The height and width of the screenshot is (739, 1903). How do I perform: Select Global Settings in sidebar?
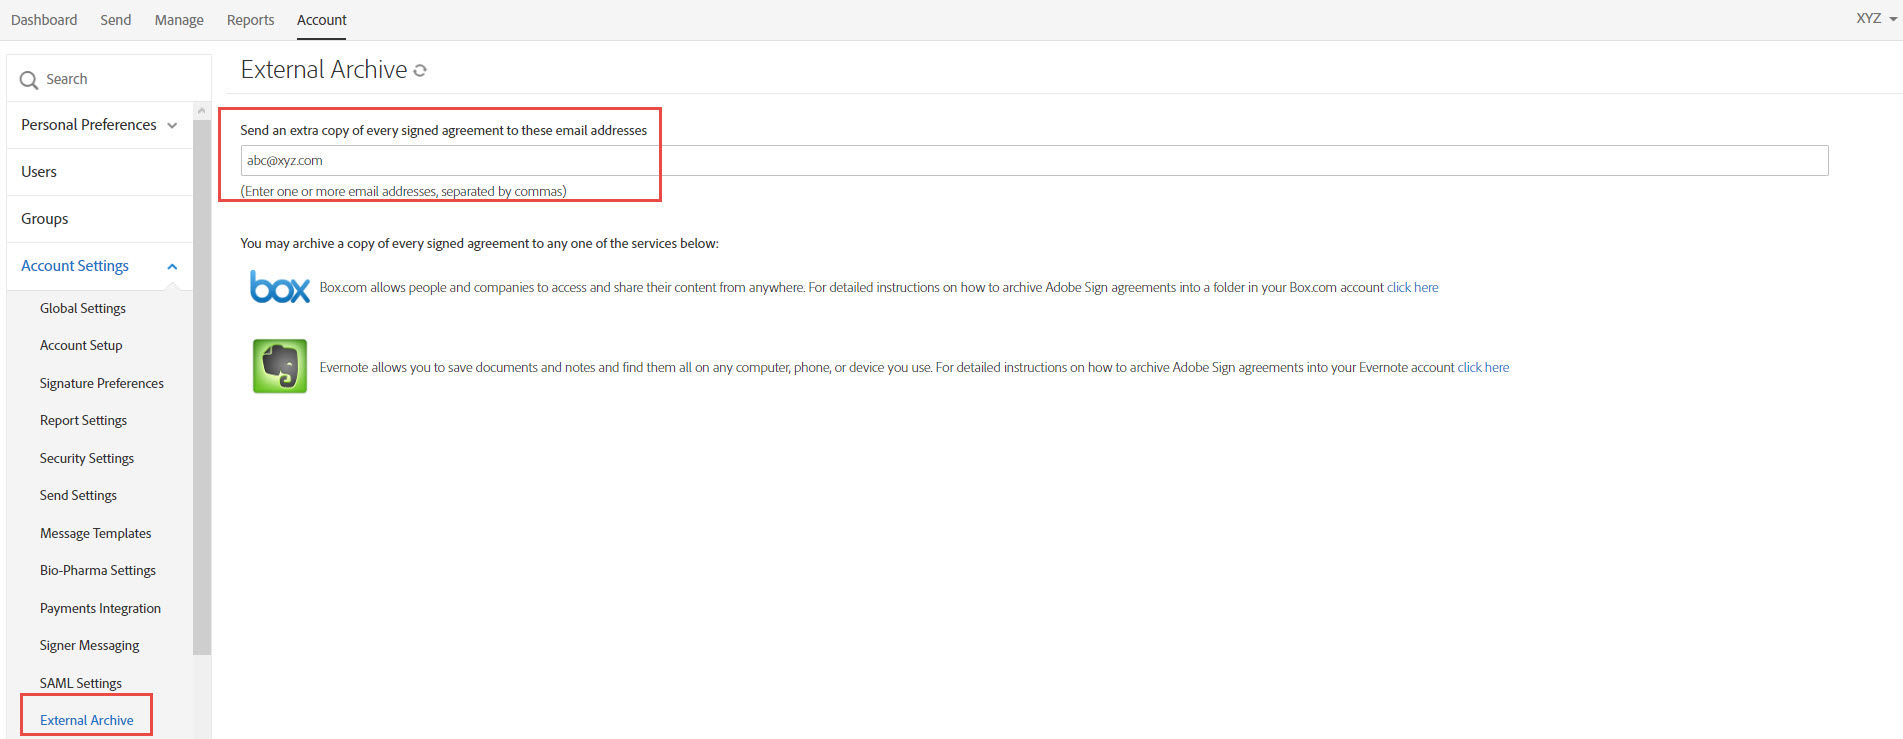[83, 308]
